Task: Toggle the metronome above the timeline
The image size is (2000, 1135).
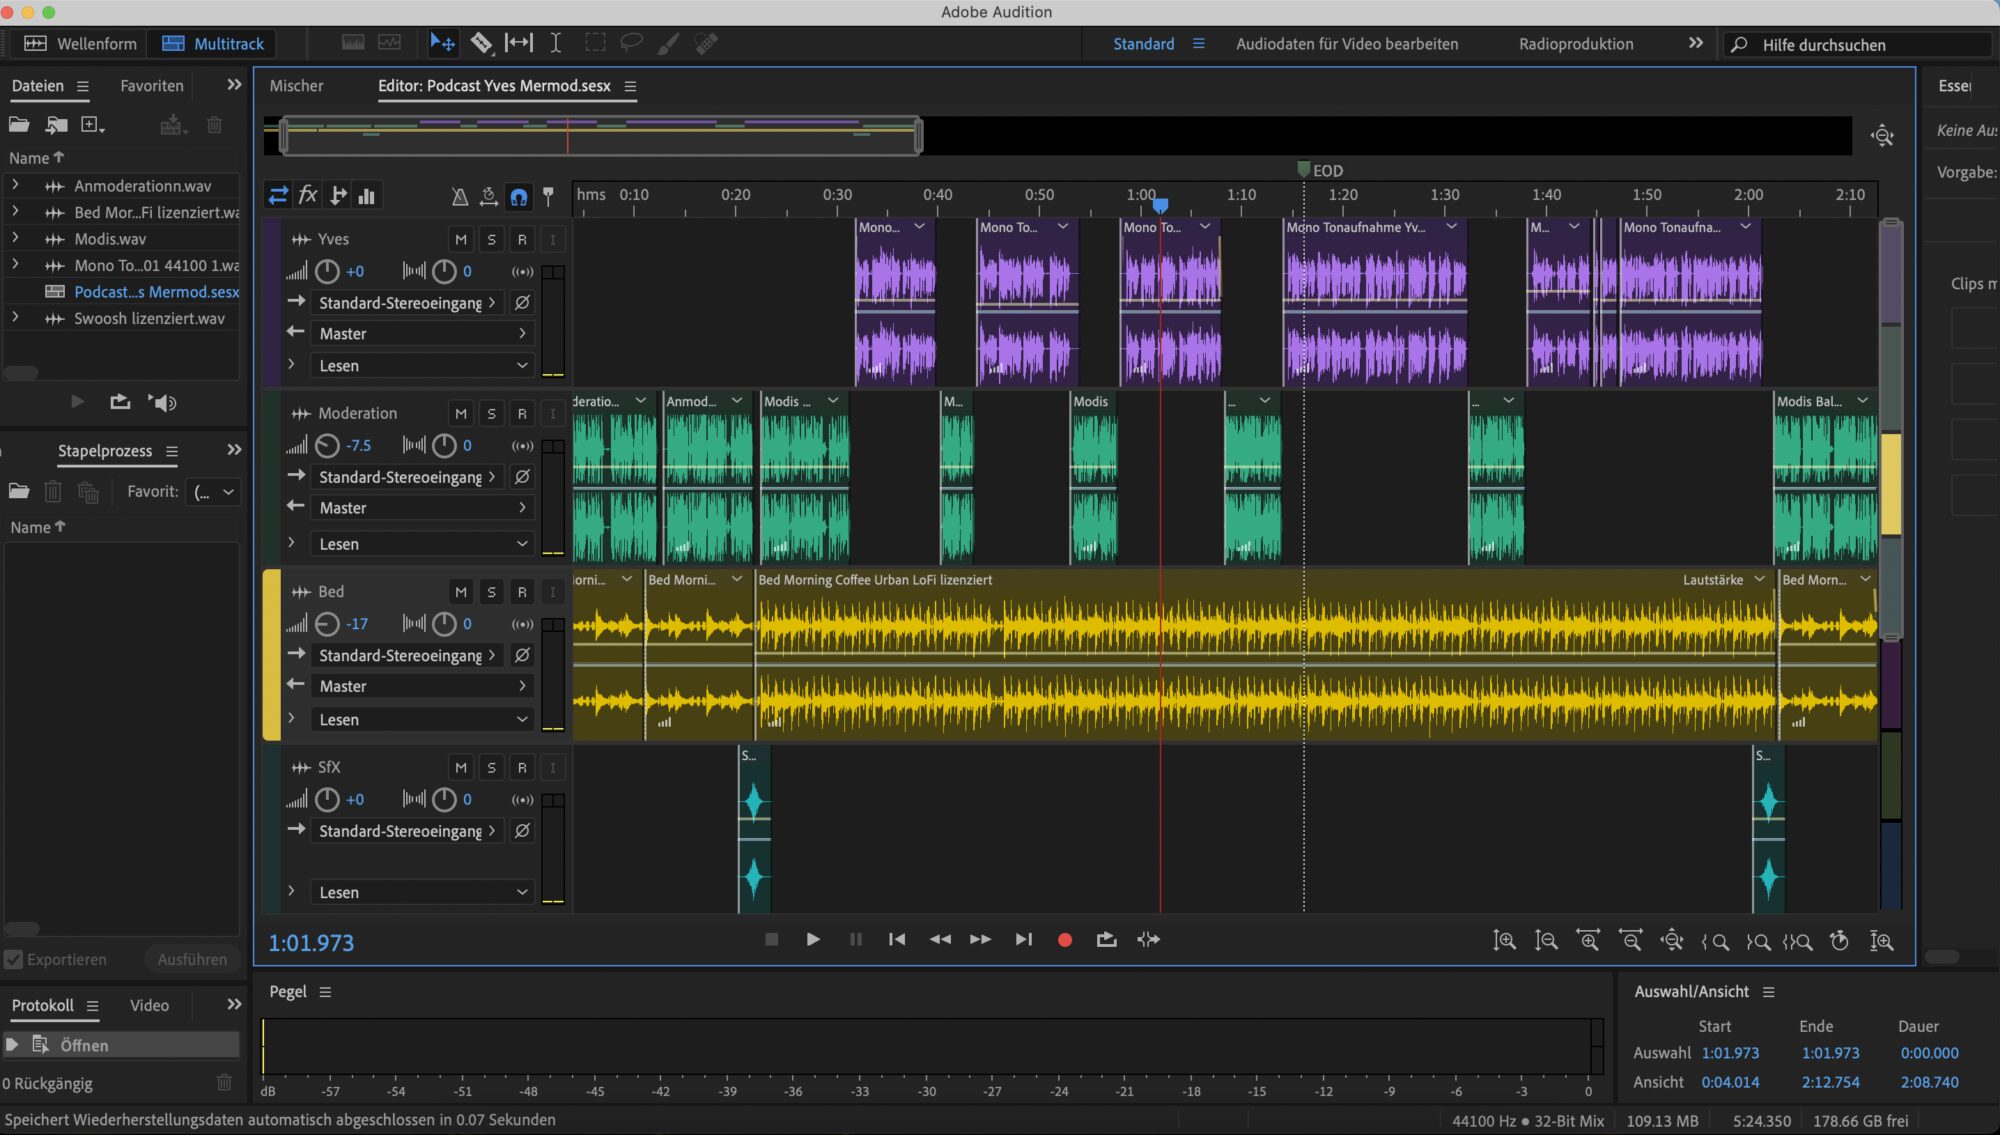Action: [459, 196]
